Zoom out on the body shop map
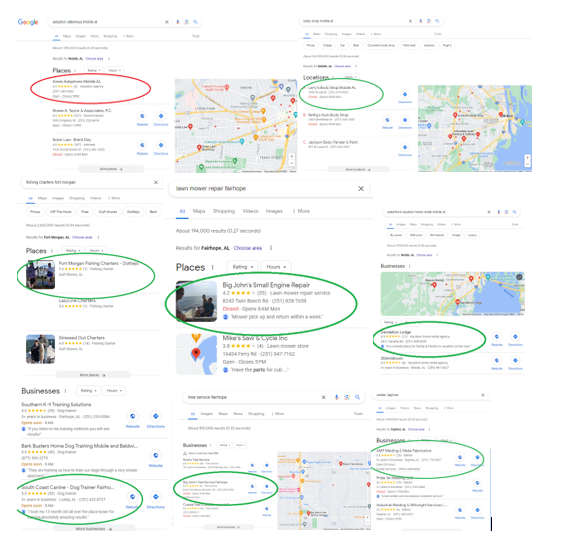 [x=527, y=164]
